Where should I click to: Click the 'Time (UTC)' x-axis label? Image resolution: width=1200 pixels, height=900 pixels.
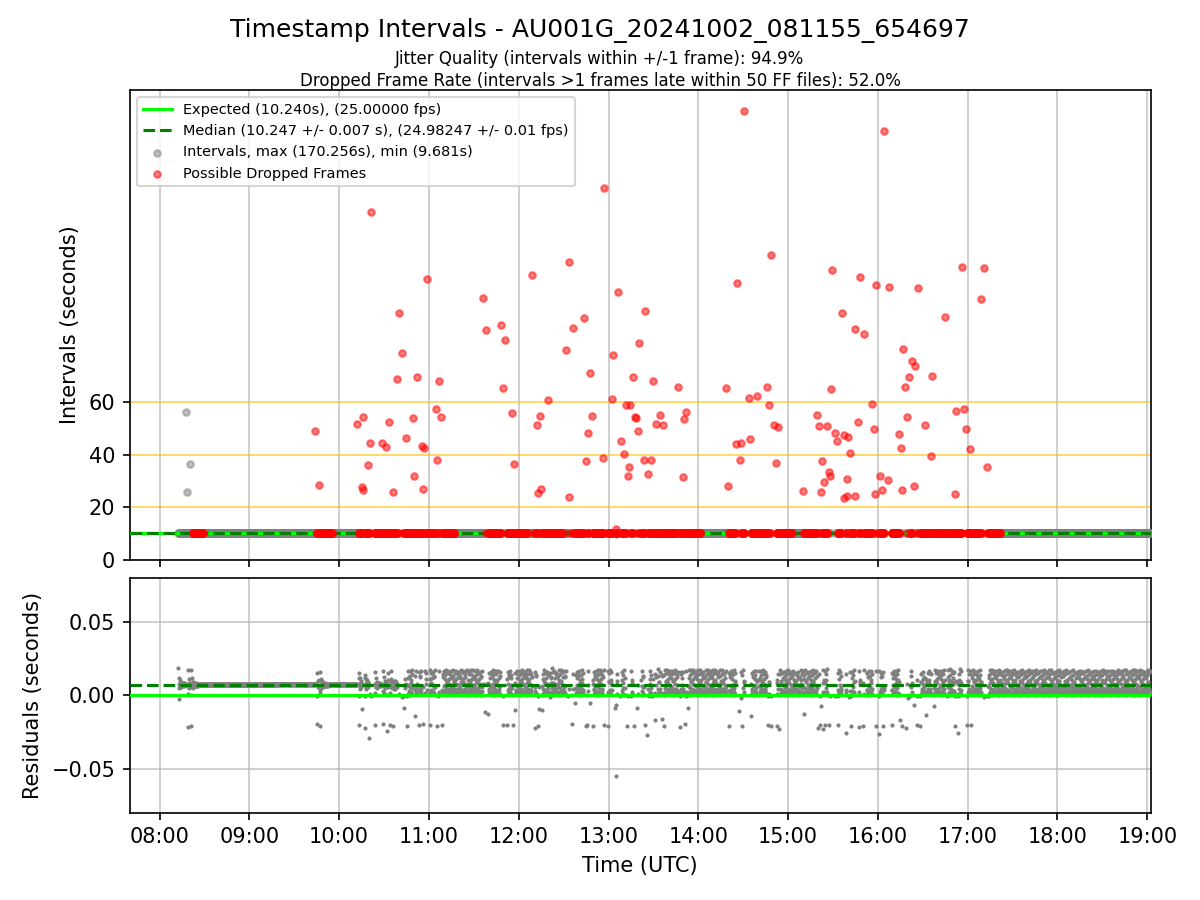point(640,865)
